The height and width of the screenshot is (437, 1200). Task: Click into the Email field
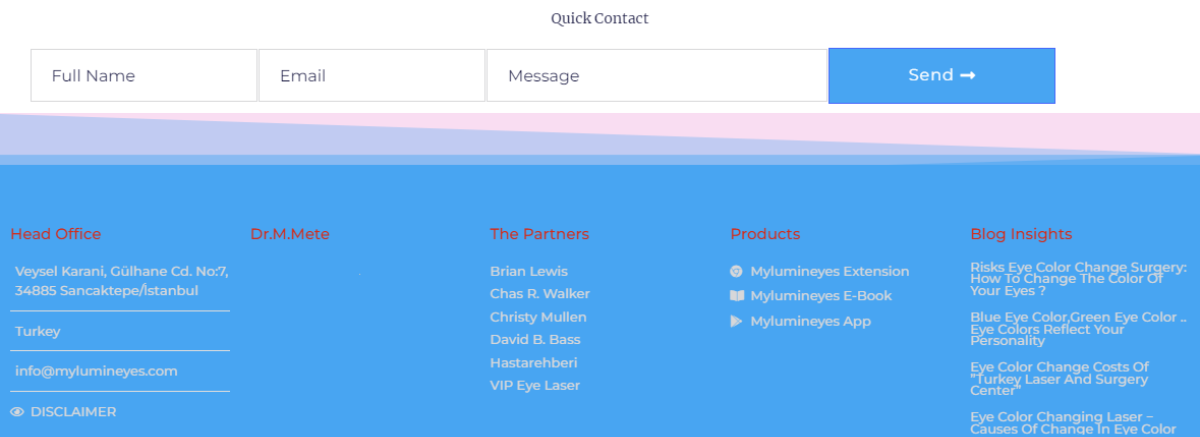372,76
